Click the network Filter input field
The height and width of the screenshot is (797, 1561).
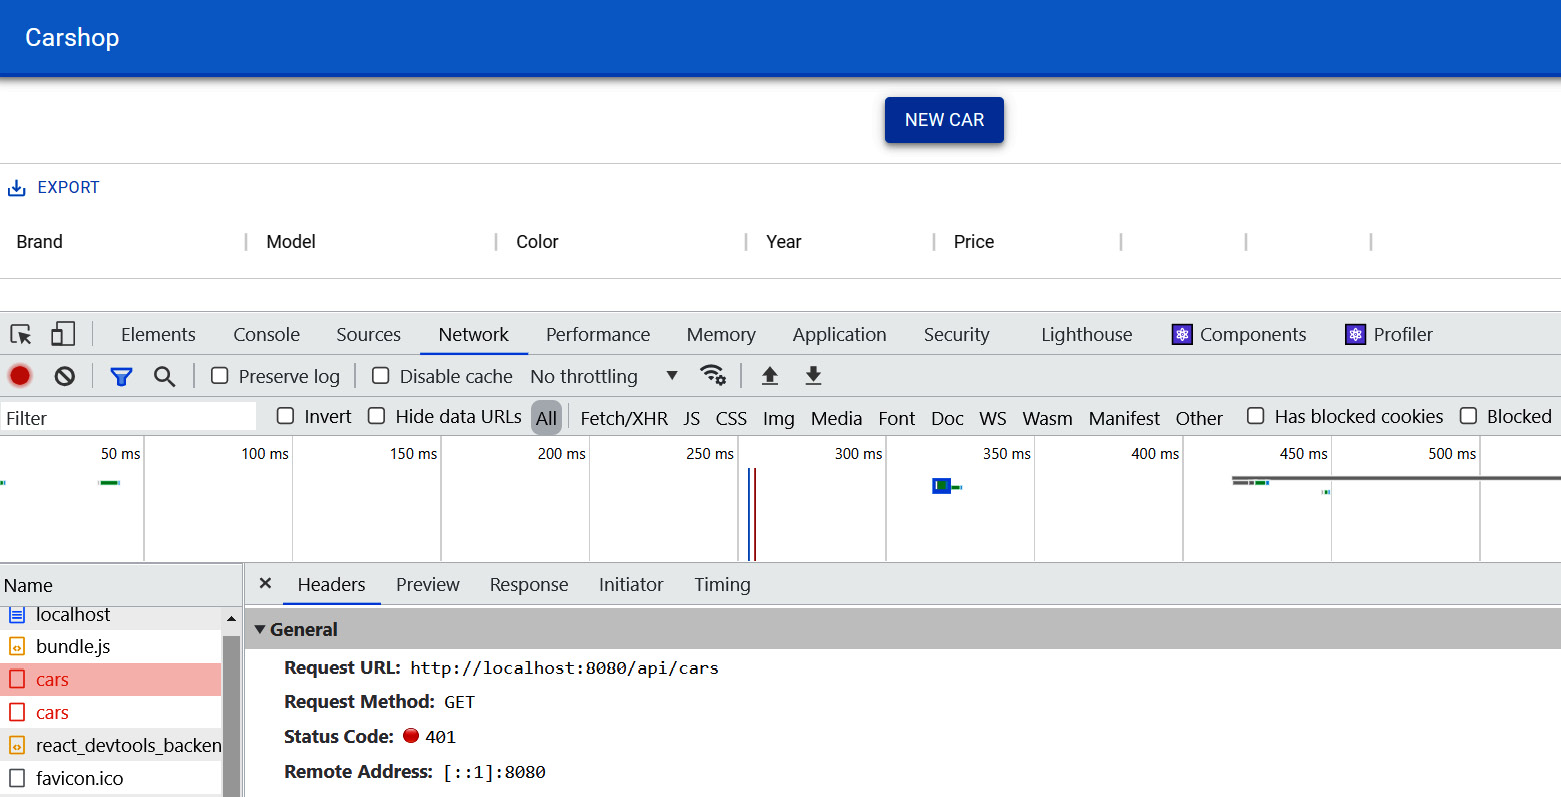tap(128, 418)
